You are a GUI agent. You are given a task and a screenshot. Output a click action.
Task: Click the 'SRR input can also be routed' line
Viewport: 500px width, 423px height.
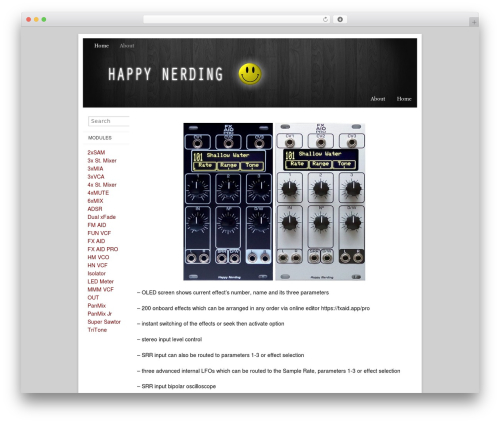(221, 355)
